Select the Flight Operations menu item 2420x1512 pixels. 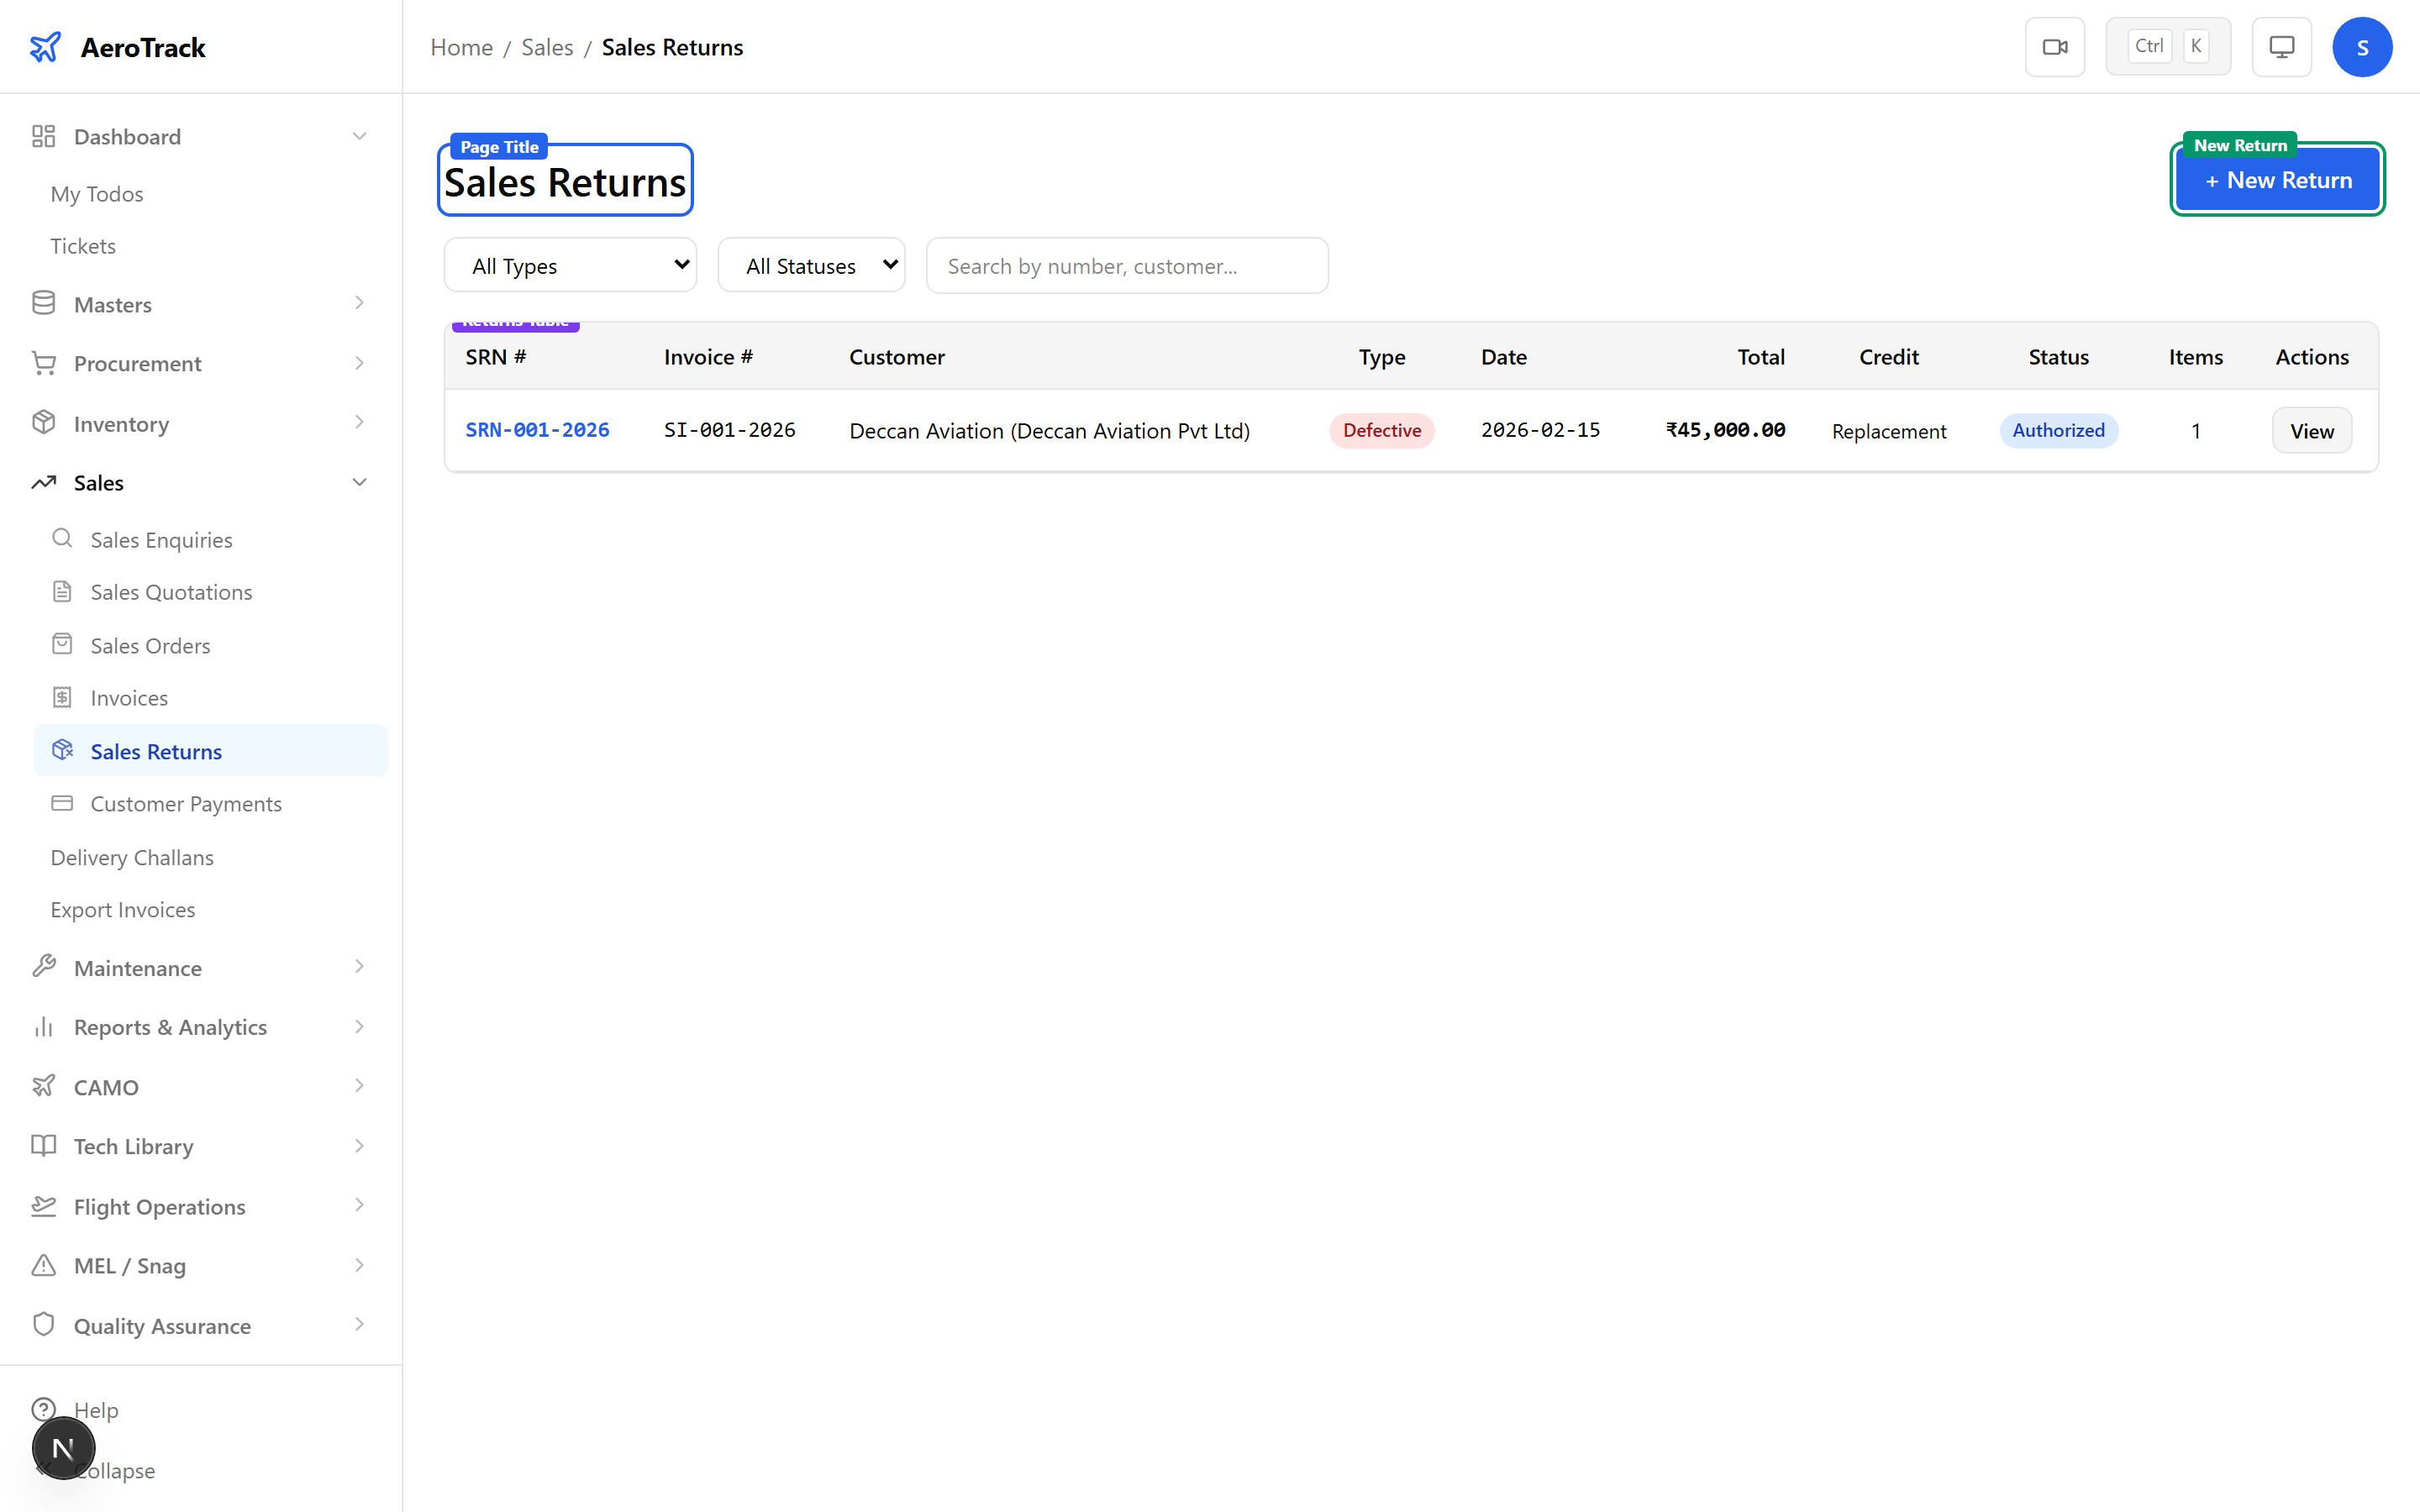point(159,1206)
